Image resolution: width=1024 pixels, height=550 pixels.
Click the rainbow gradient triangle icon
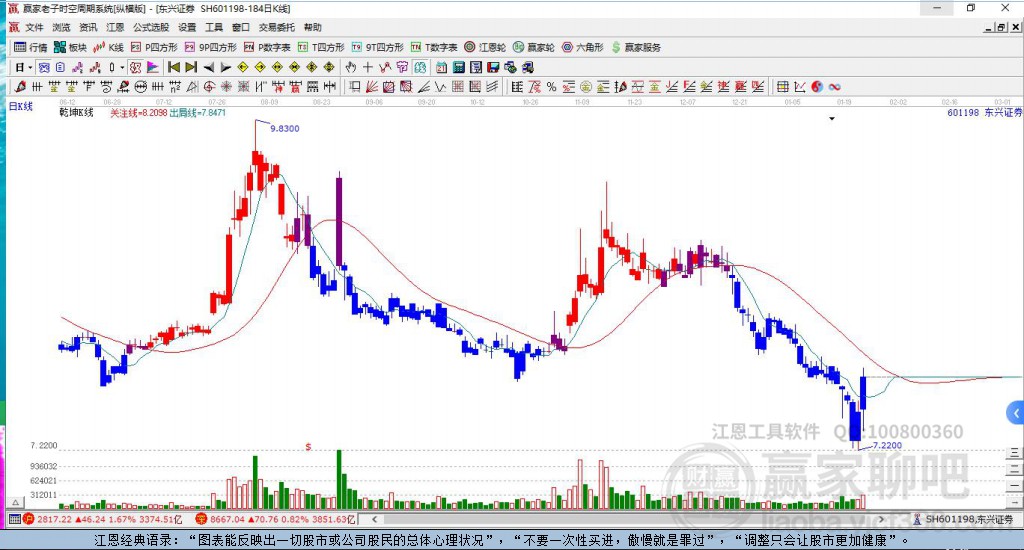tap(153, 67)
